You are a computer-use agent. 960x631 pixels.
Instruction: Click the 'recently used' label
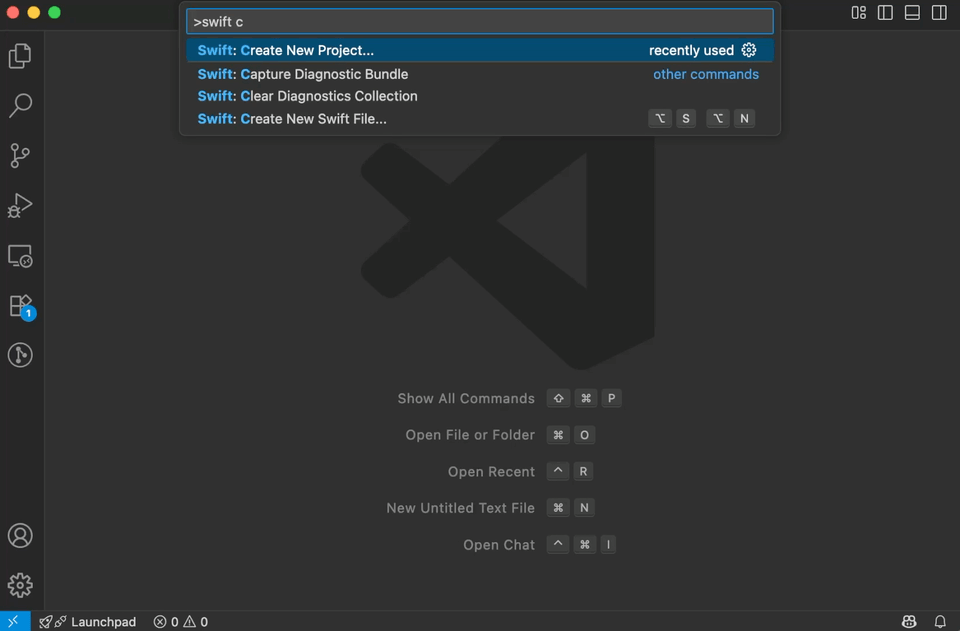(691, 50)
